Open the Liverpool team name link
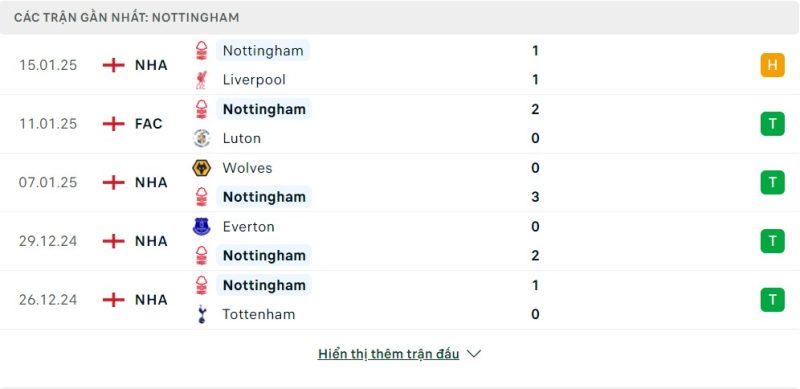Viewport: 800px width, 389px height. (254, 80)
